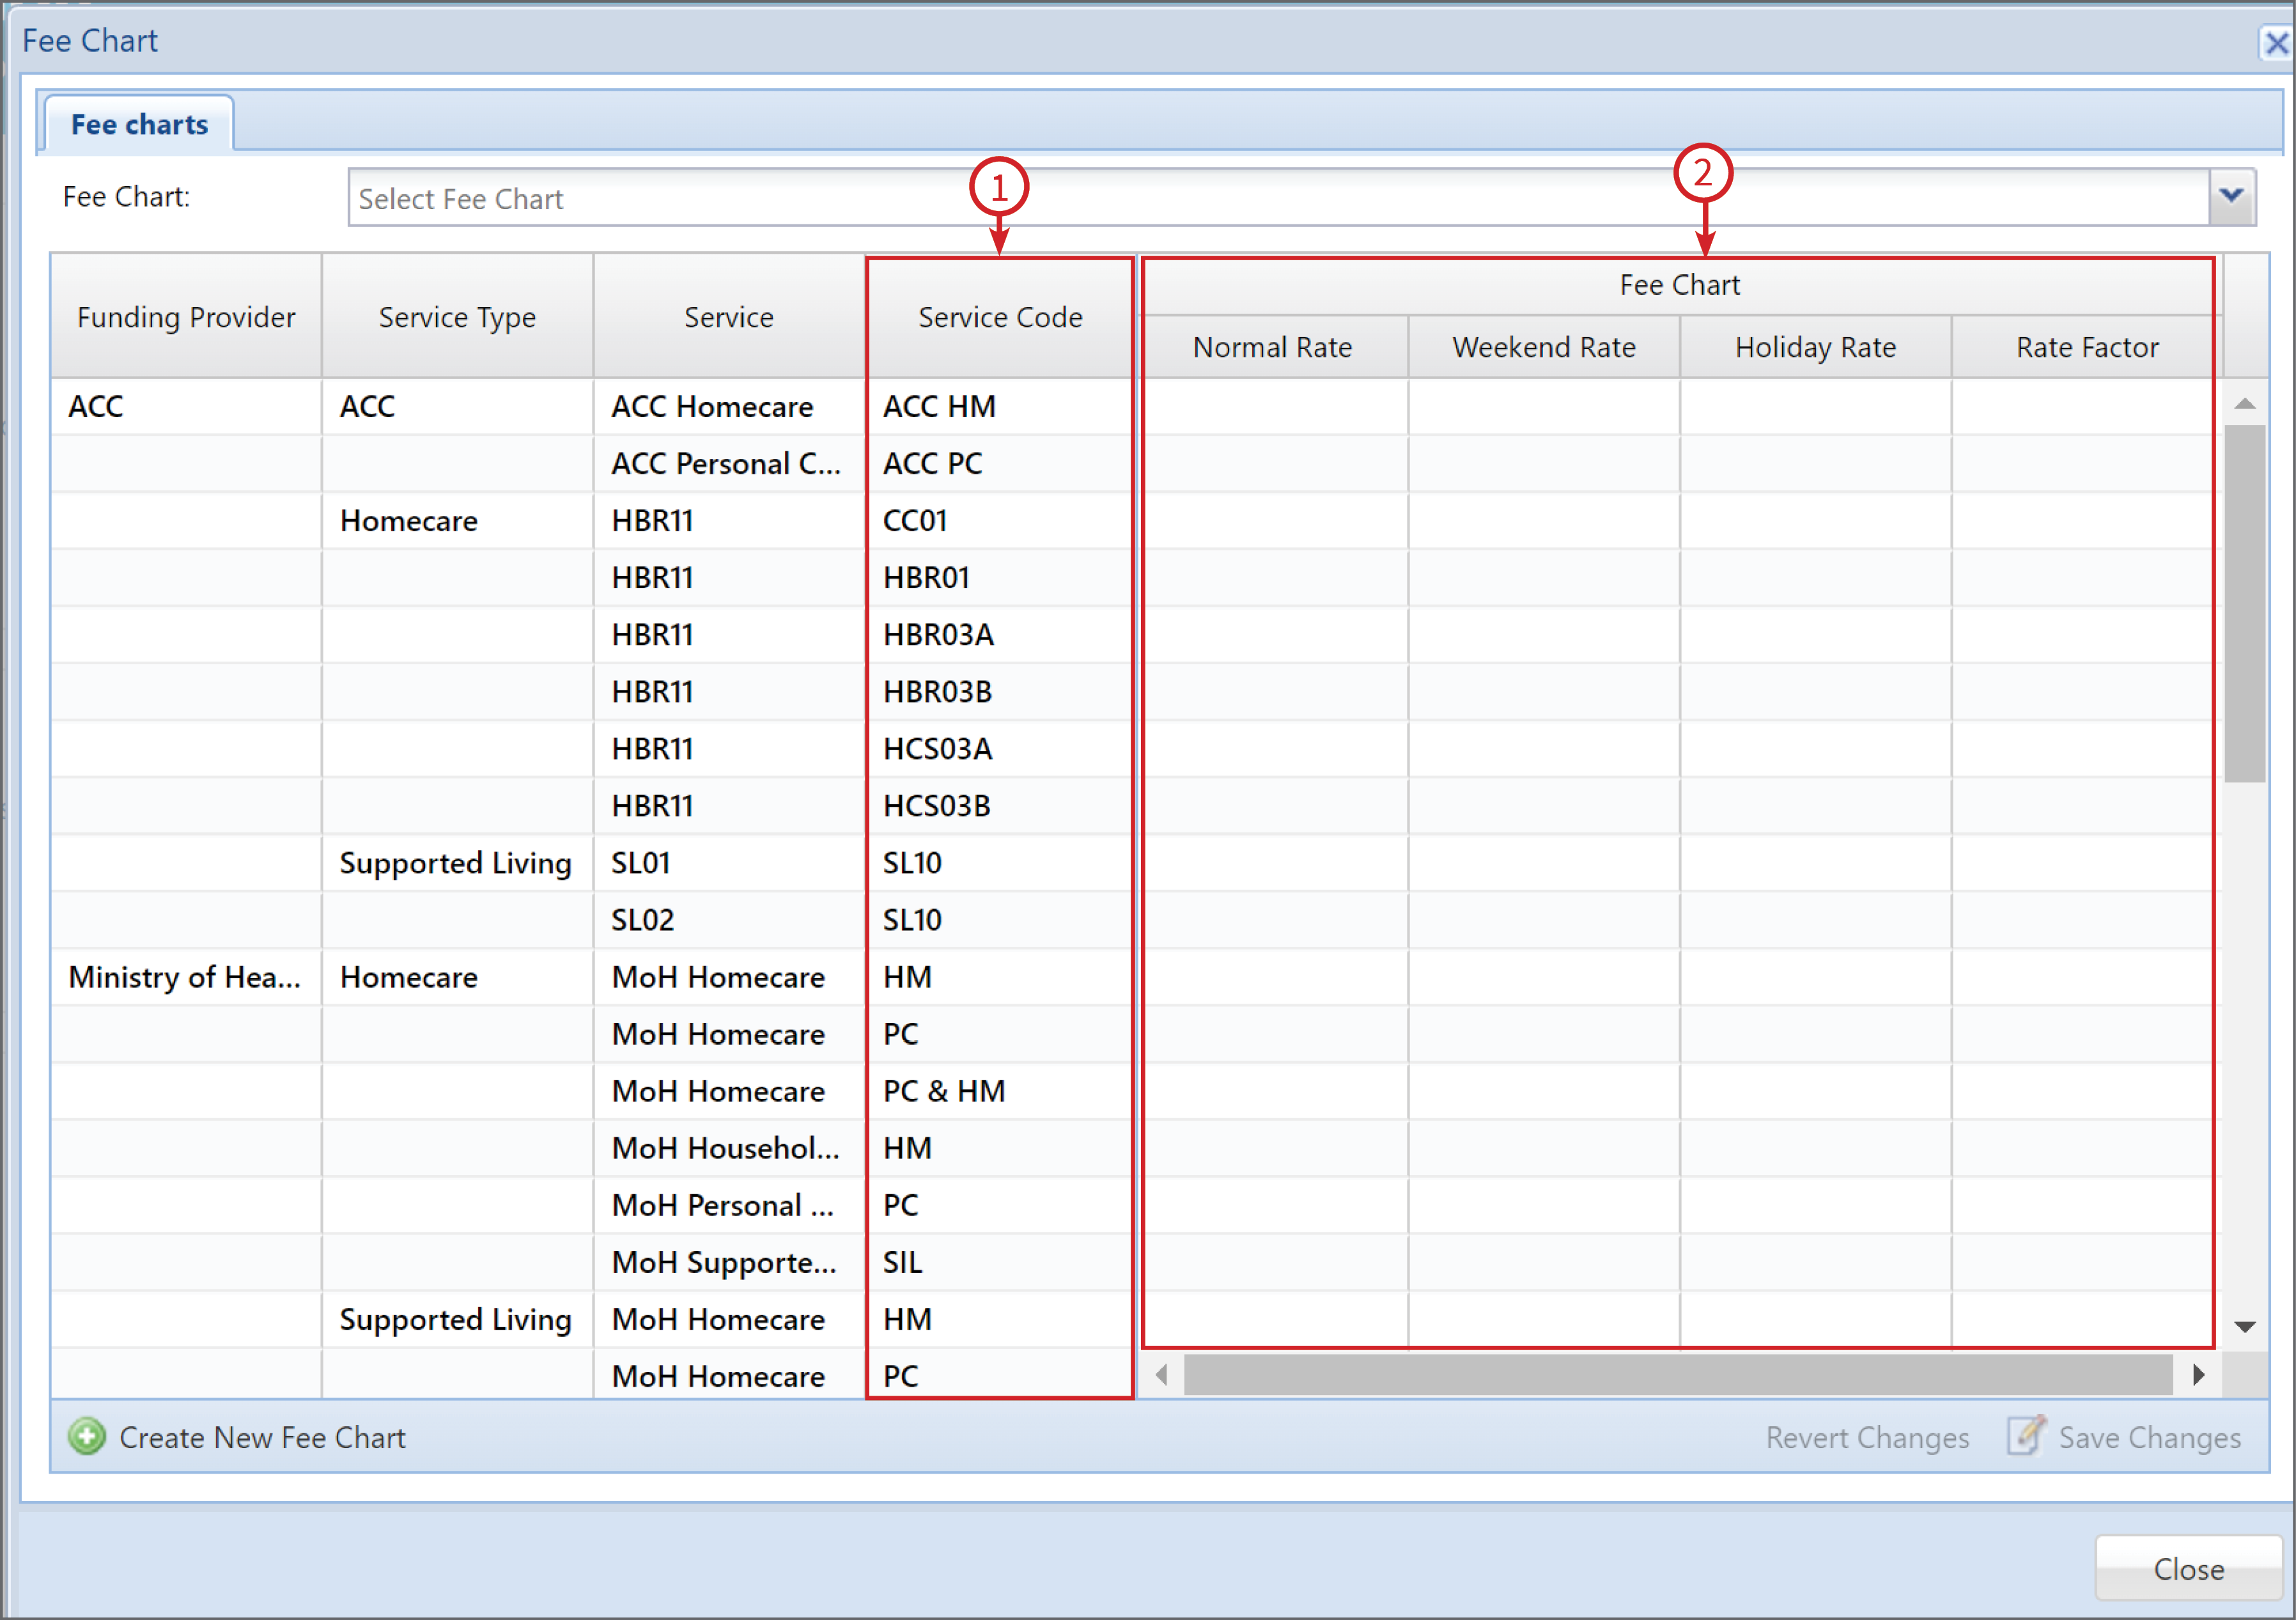Screen dimensions: 2296x1620
Task: Click the horizontal scrollbar thumb
Action: (x=1678, y=1375)
